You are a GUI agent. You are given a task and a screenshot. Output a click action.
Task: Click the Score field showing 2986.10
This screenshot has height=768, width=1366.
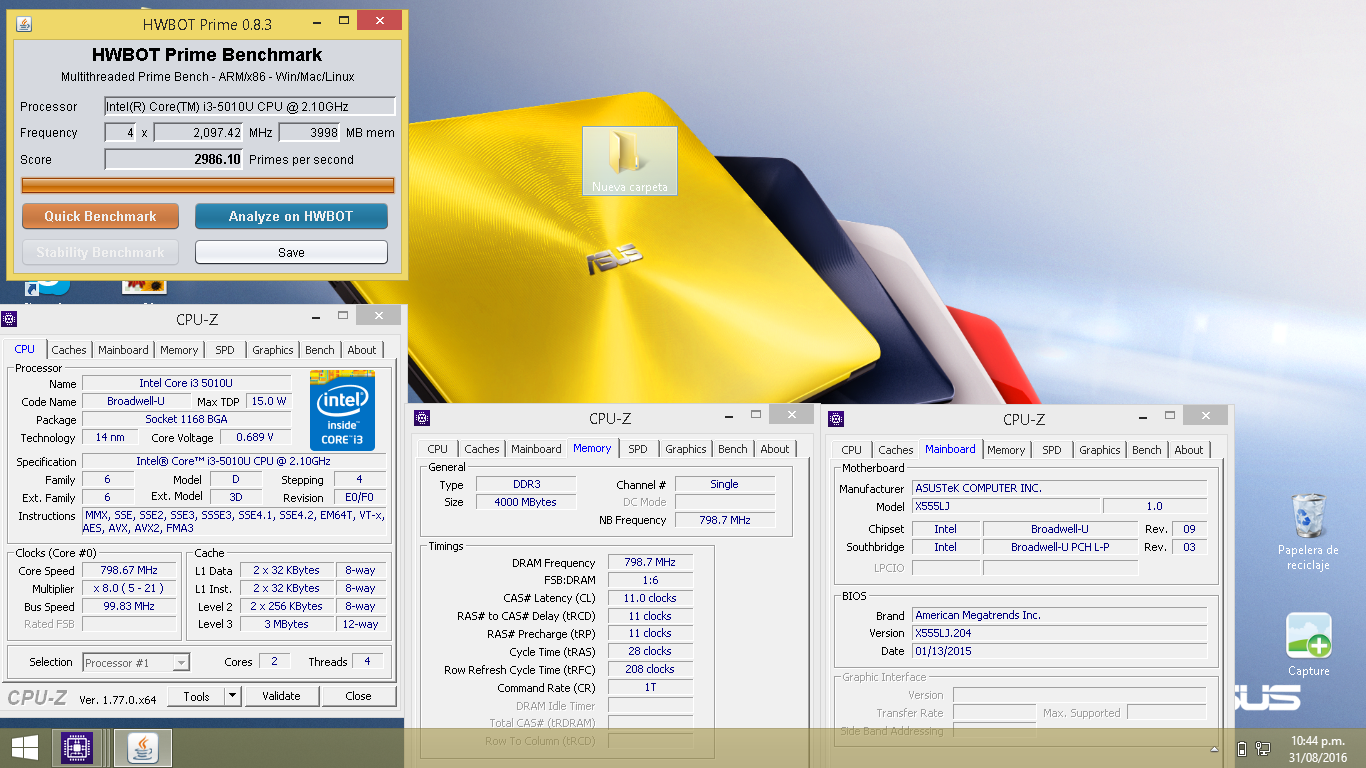[x=174, y=159]
